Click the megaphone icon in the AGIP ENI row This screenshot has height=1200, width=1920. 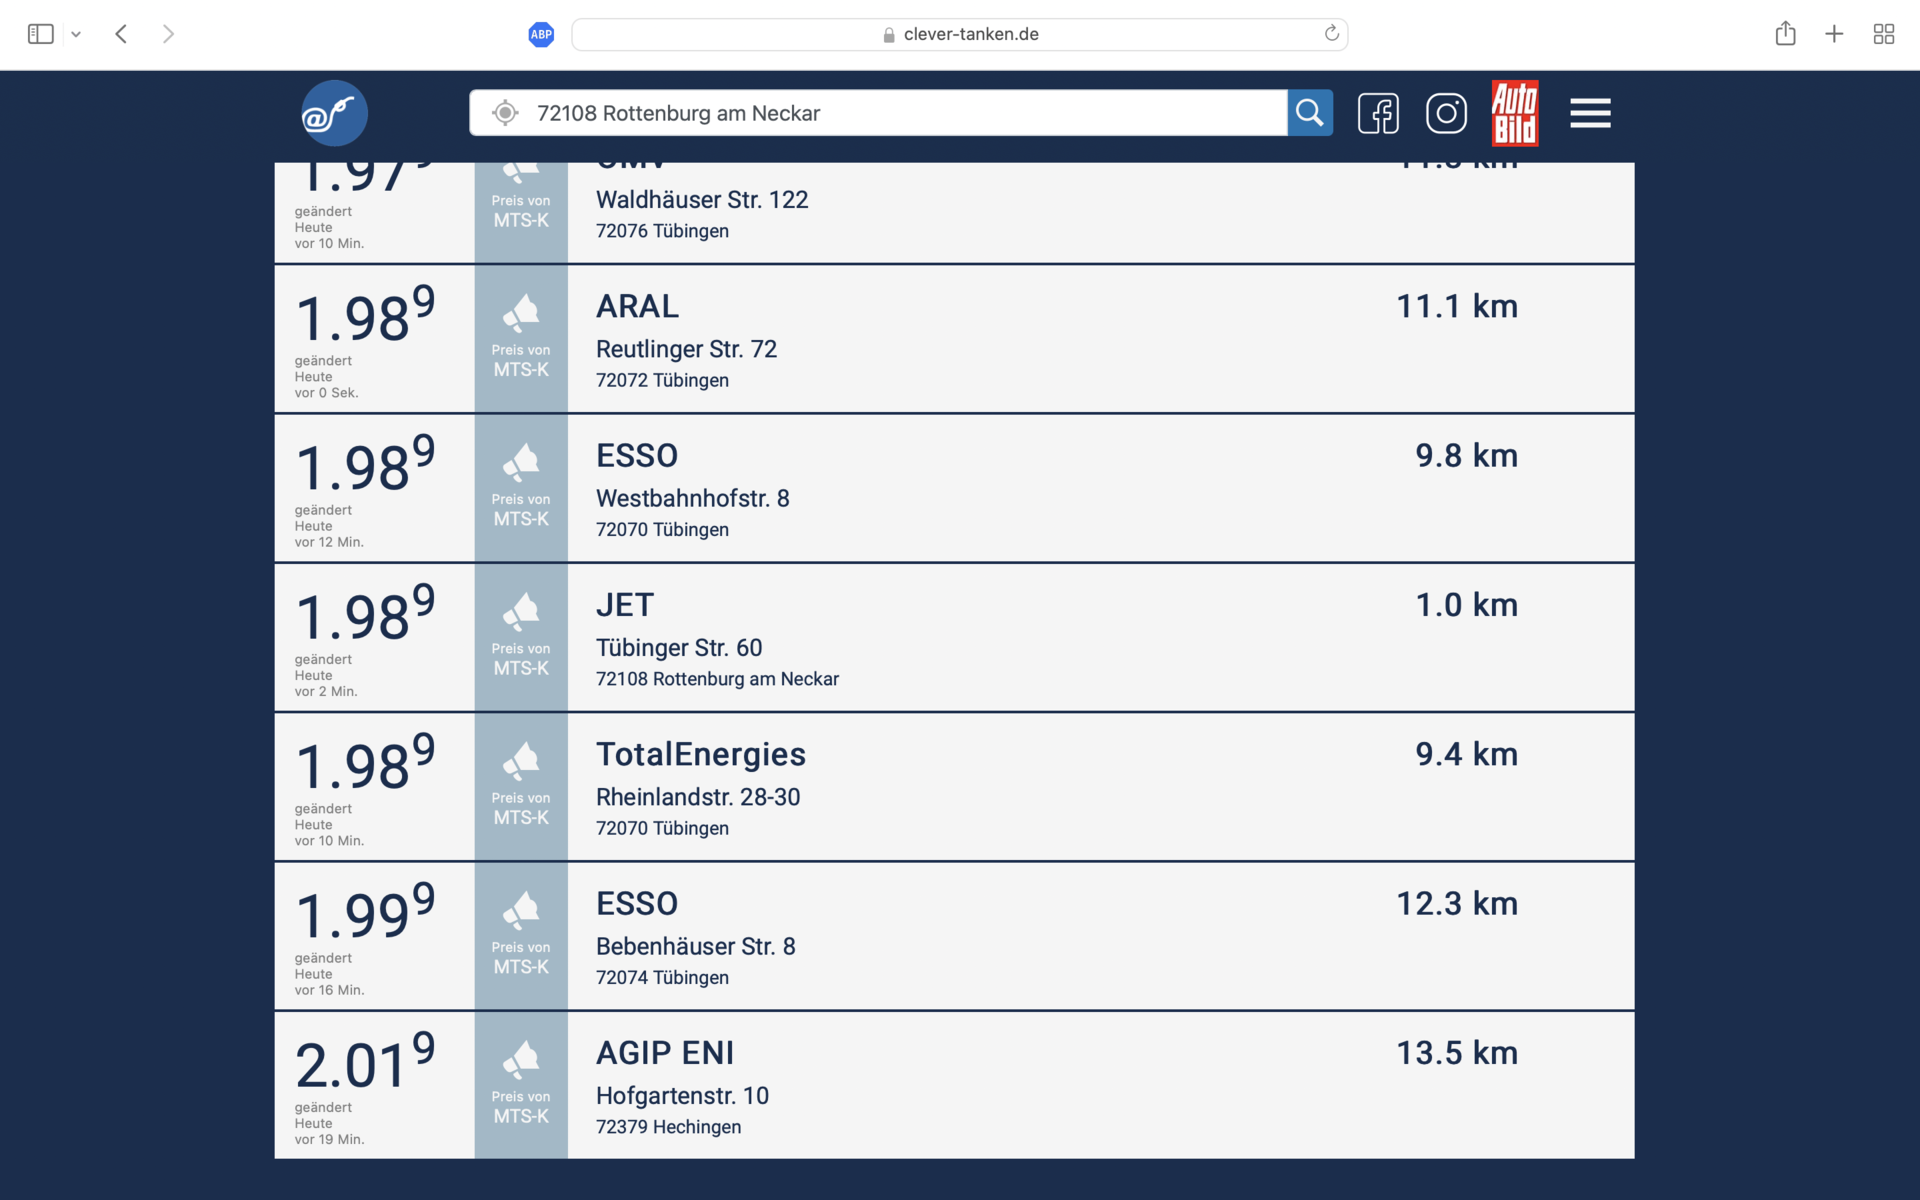click(521, 1059)
